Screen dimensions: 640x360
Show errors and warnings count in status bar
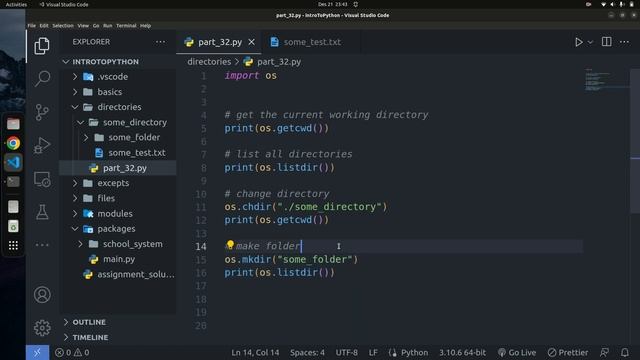pyautogui.click(x=72, y=353)
